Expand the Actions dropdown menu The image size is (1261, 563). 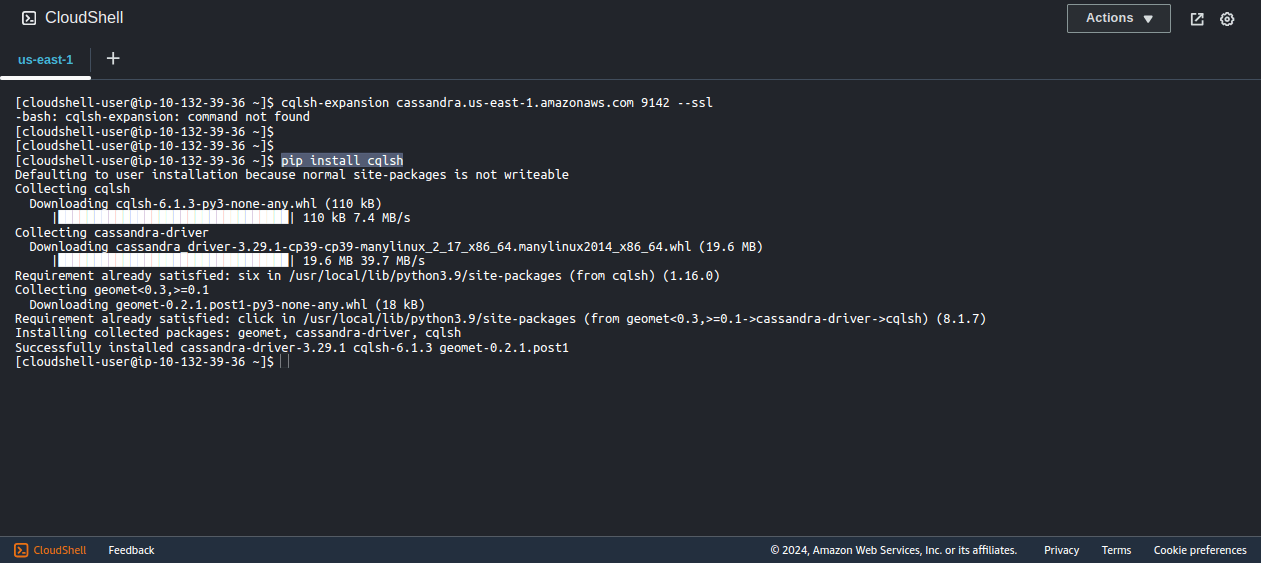click(1118, 18)
